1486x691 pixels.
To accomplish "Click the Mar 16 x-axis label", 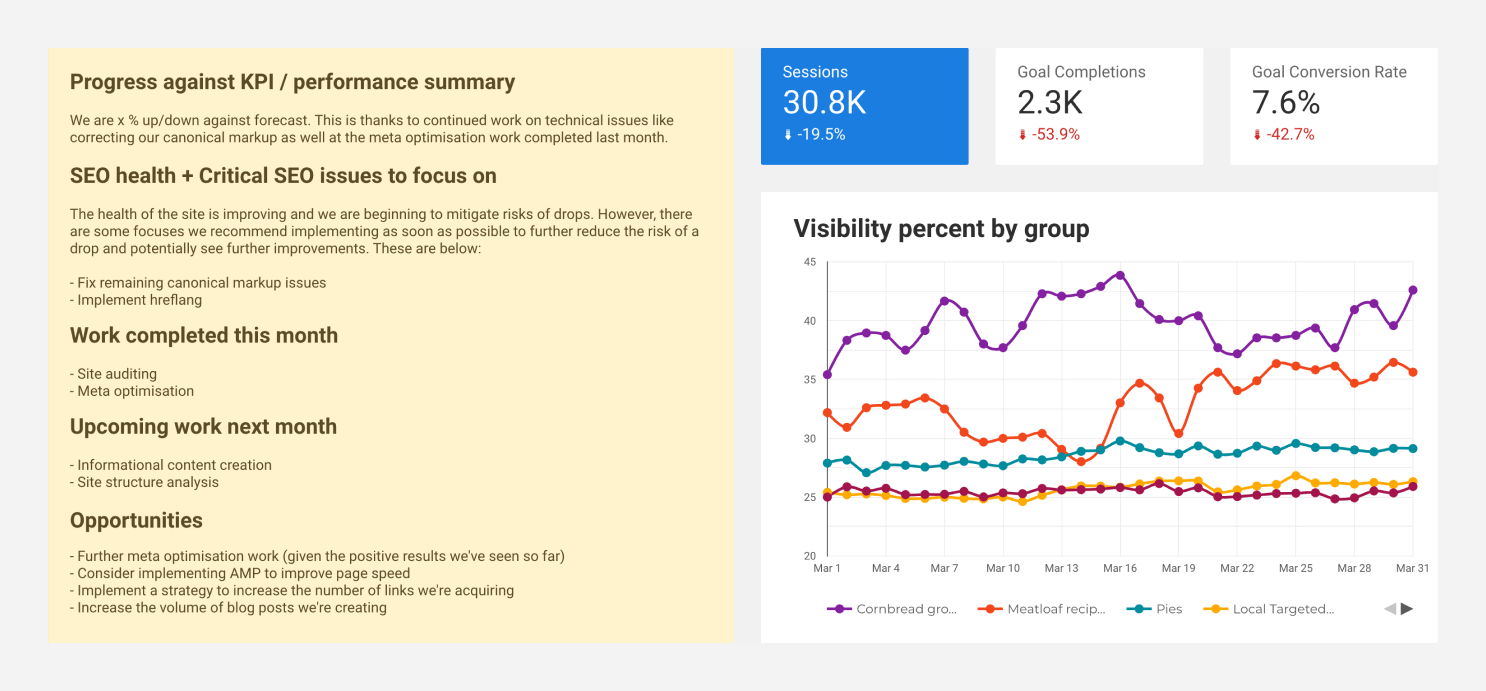I will [1120, 568].
